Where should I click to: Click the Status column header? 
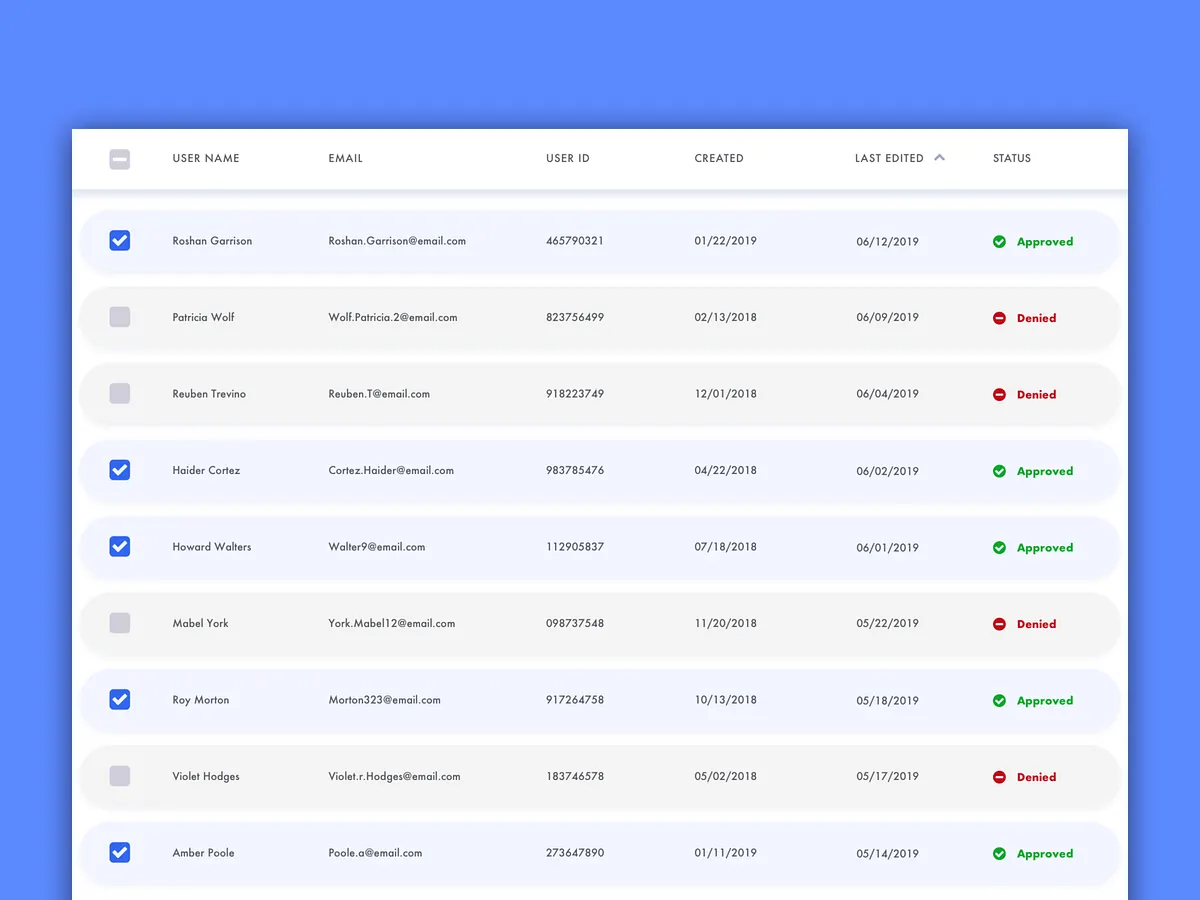(1012, 158)
